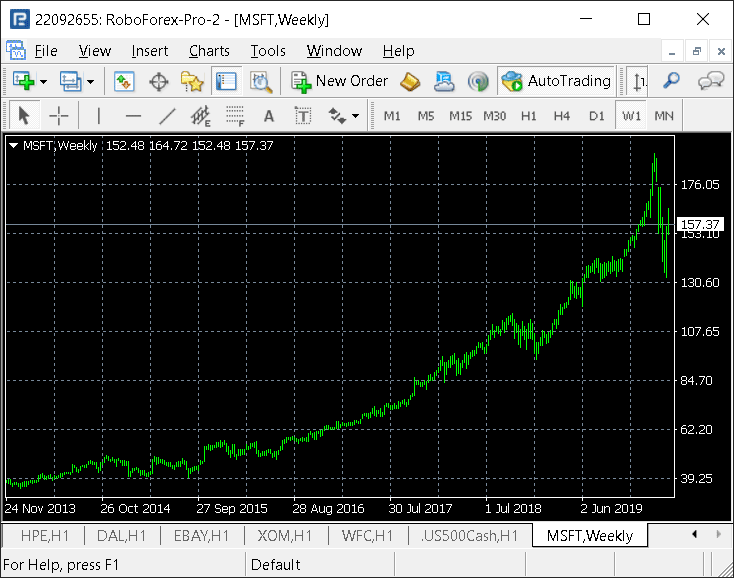734x578 pixels.
Task: Open the arrows objects dropdown arrow
Action: 356,116
